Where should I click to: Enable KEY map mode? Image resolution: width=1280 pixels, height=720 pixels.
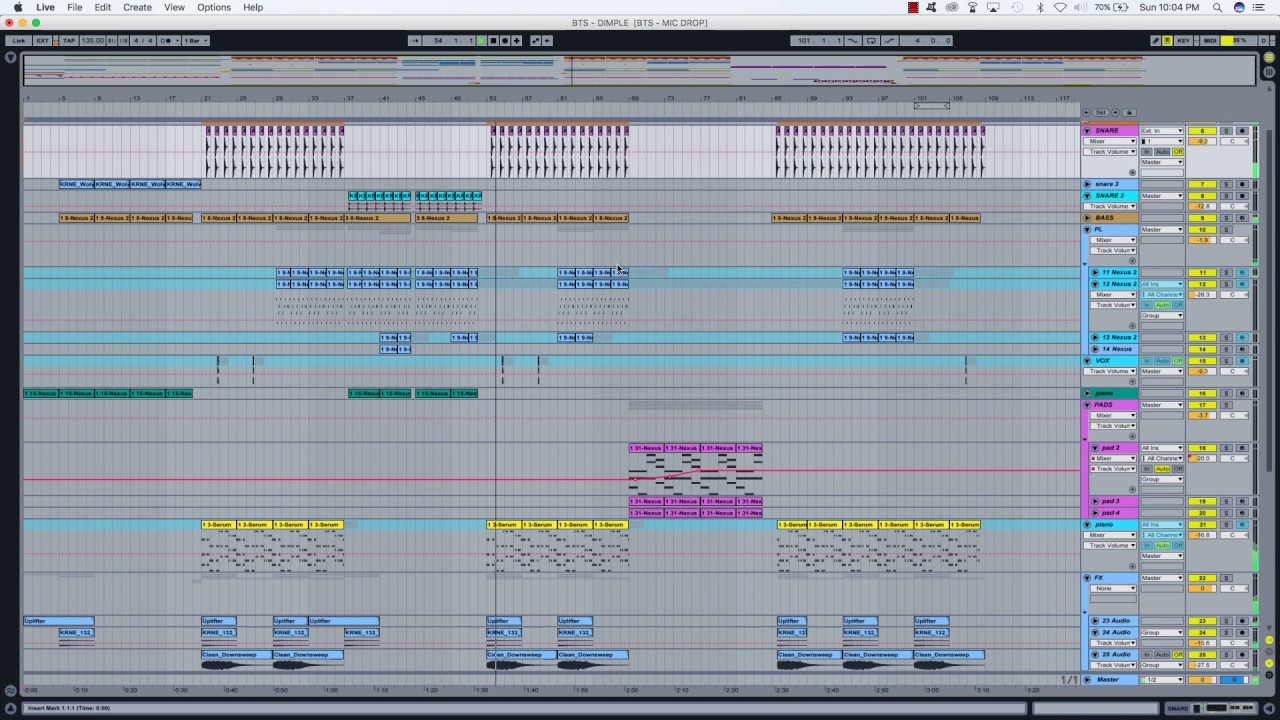1183,41
